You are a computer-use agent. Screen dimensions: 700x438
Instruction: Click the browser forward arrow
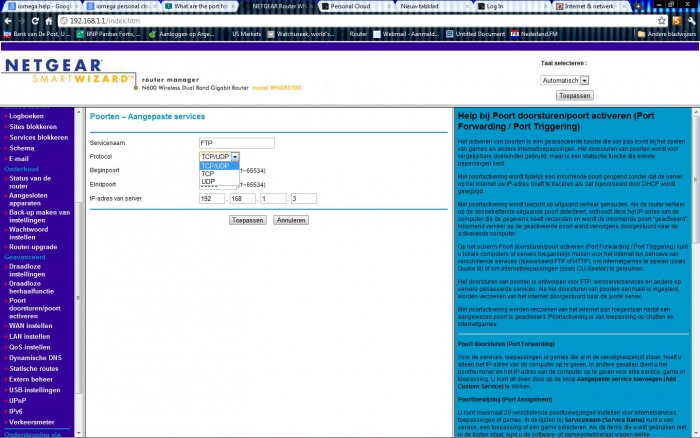coord(21,21)
